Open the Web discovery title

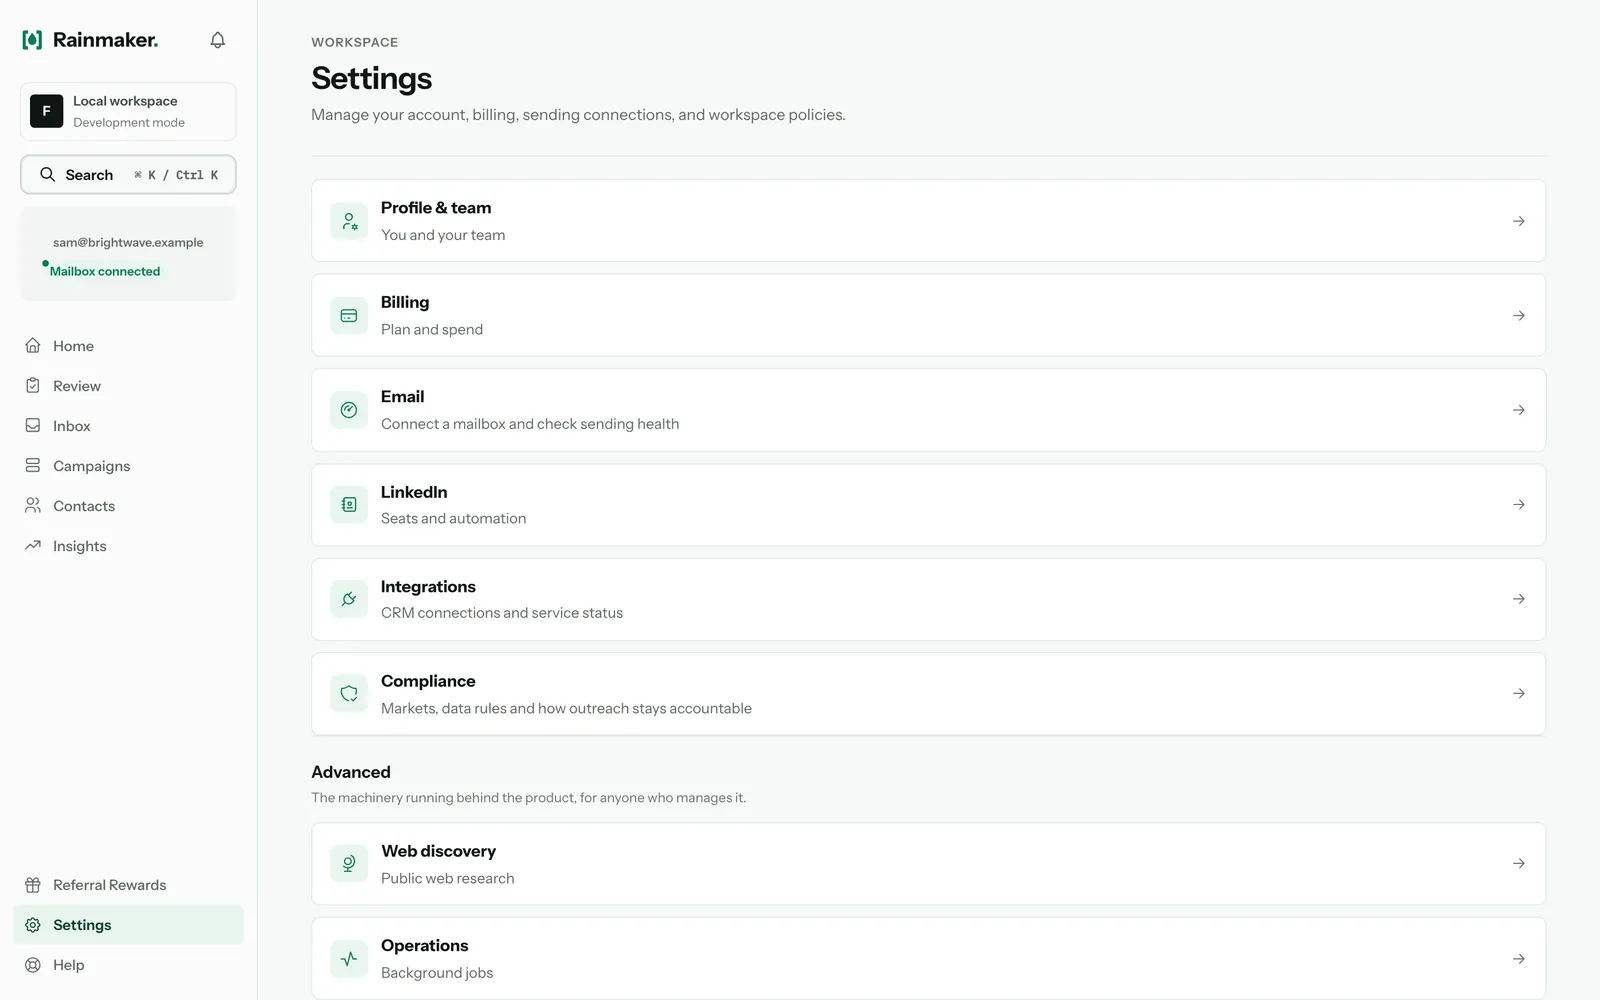[438, 851]
